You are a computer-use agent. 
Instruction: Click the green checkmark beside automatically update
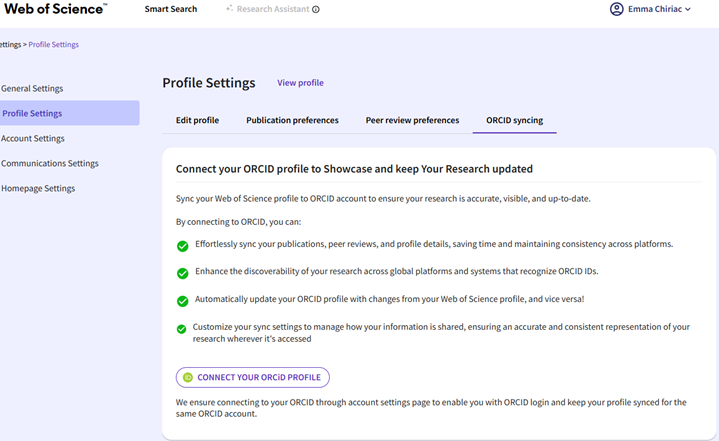click(182, 300)
